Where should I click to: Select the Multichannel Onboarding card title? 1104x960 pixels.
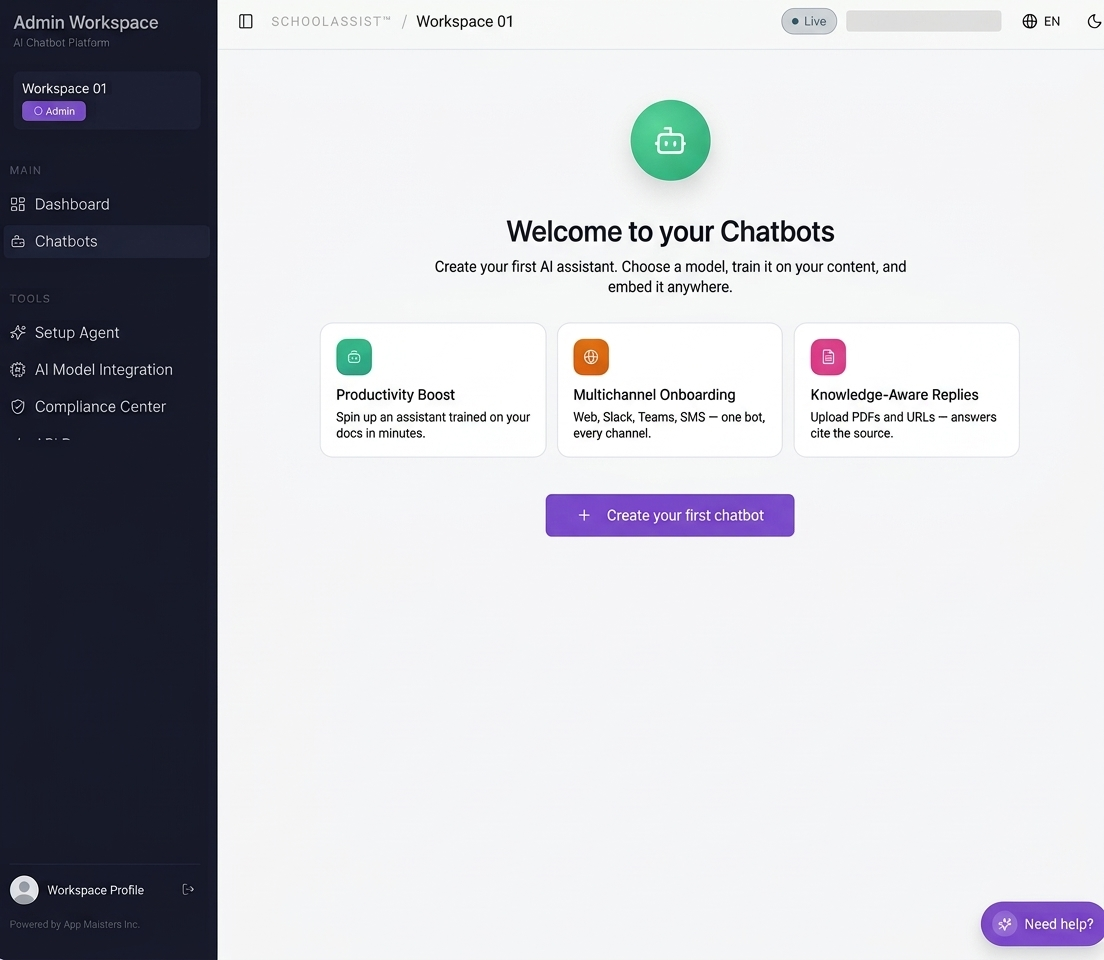click(654, 394)
